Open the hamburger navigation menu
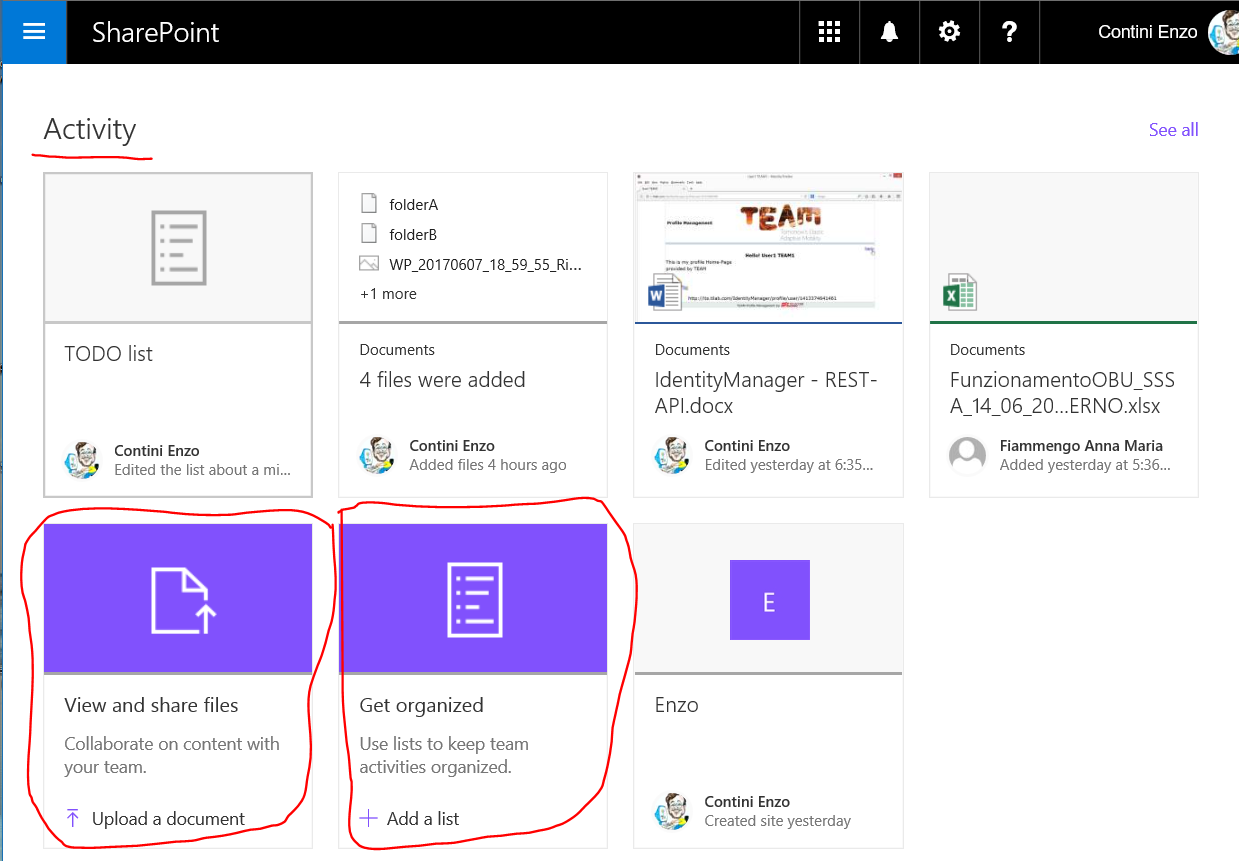Viewport: 1239px width, 861px height. (33, 31)
